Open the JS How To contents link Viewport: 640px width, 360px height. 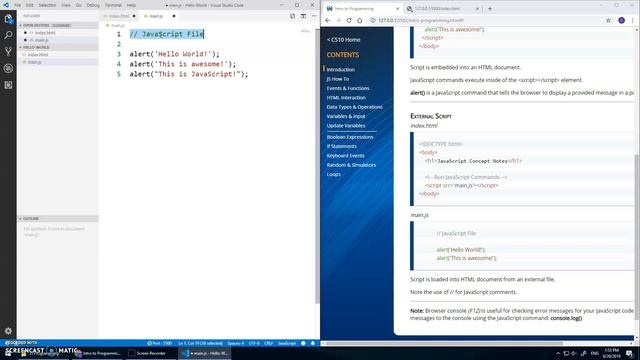tap(338, 79)
